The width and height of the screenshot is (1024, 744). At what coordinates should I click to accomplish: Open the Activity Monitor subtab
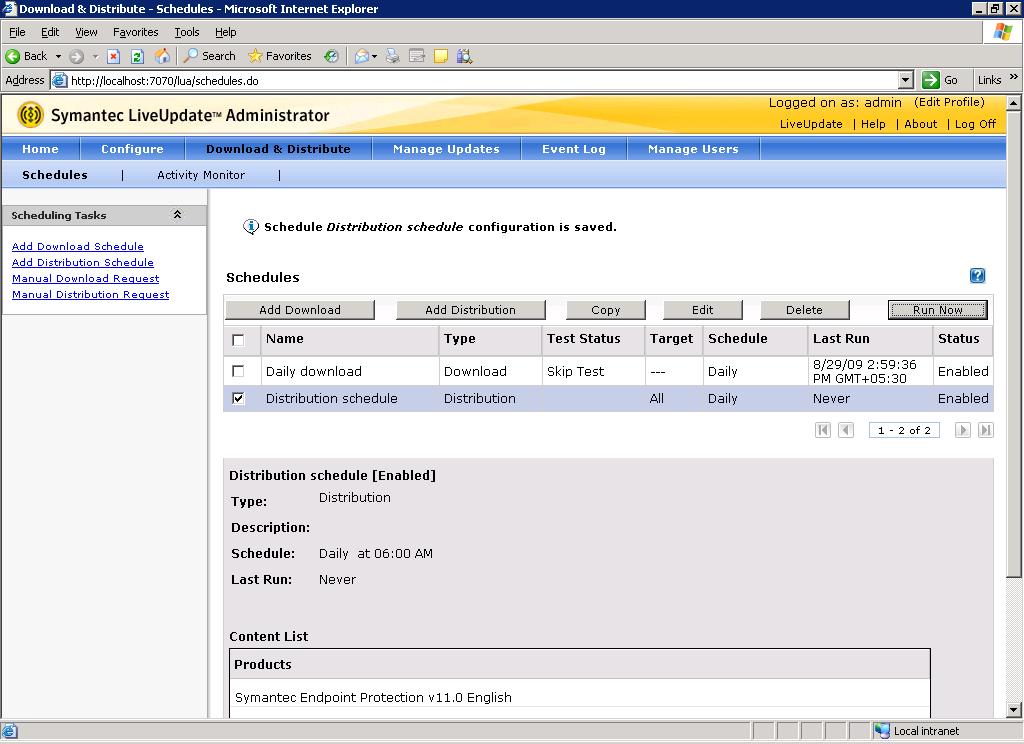coord(201,175)
